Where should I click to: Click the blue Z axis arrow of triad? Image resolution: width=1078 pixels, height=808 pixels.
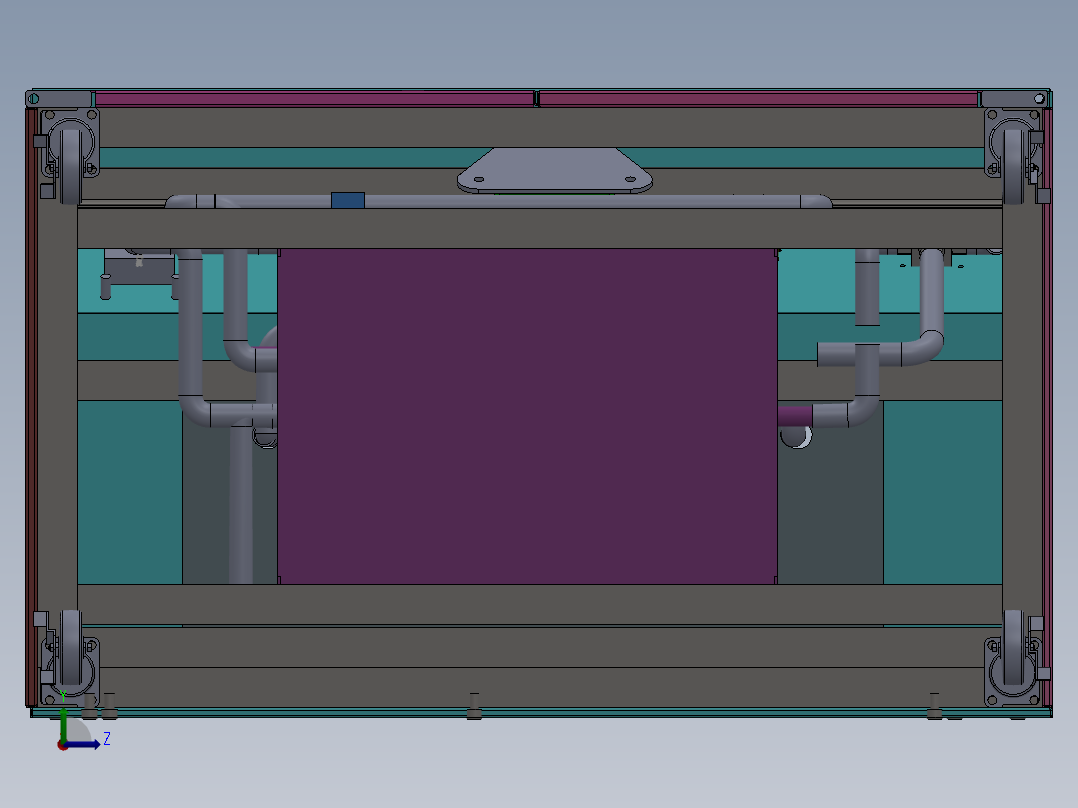click(x=84, y=744)
